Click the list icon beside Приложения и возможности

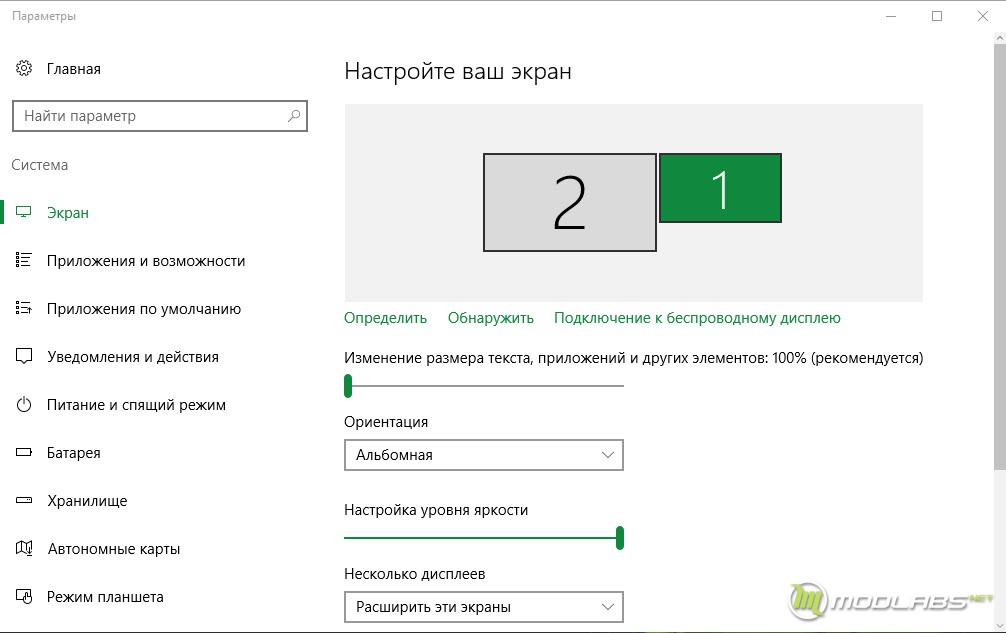tap(24, 260)
